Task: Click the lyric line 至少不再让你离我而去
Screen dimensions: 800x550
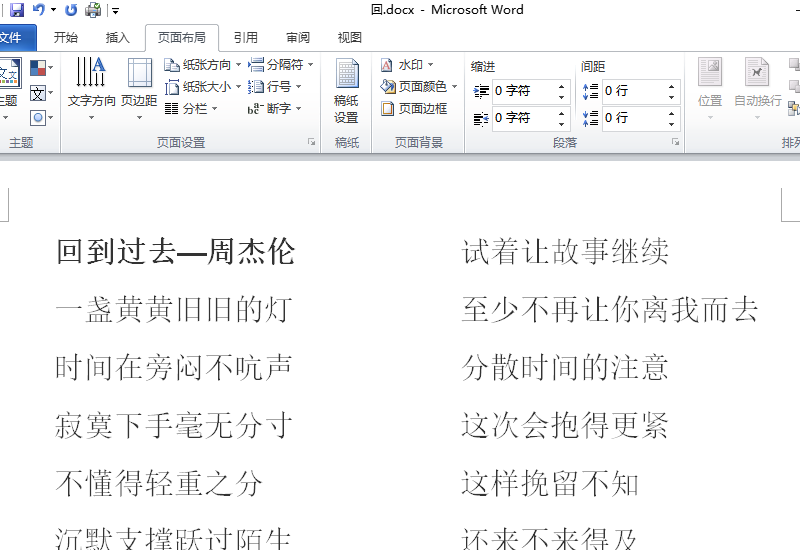Action: [610, 310]
